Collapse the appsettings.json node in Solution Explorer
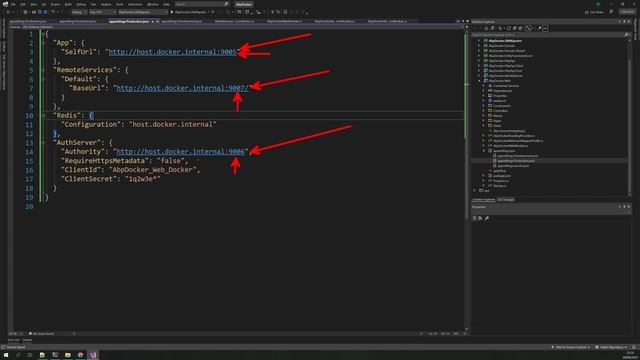This screenshot has width=640, height=360. pos(484,151)
